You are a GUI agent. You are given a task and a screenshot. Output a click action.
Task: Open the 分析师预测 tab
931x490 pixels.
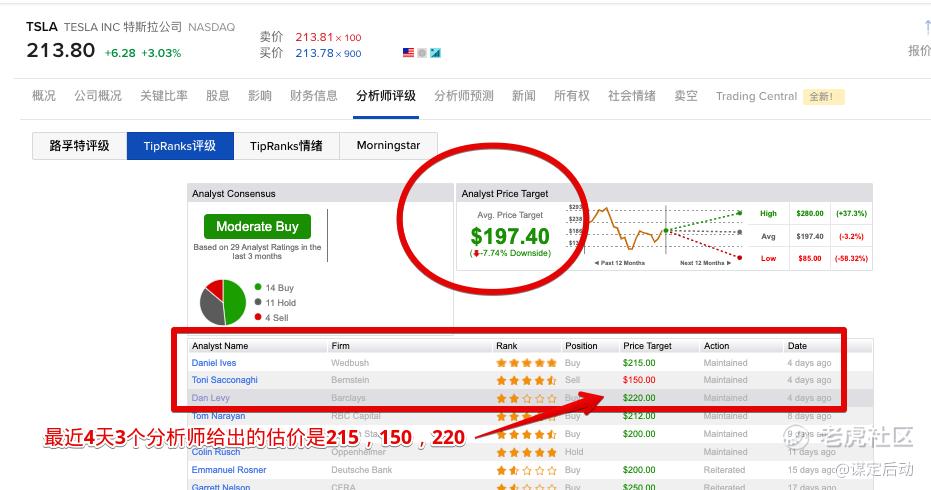tap(464, 96)
